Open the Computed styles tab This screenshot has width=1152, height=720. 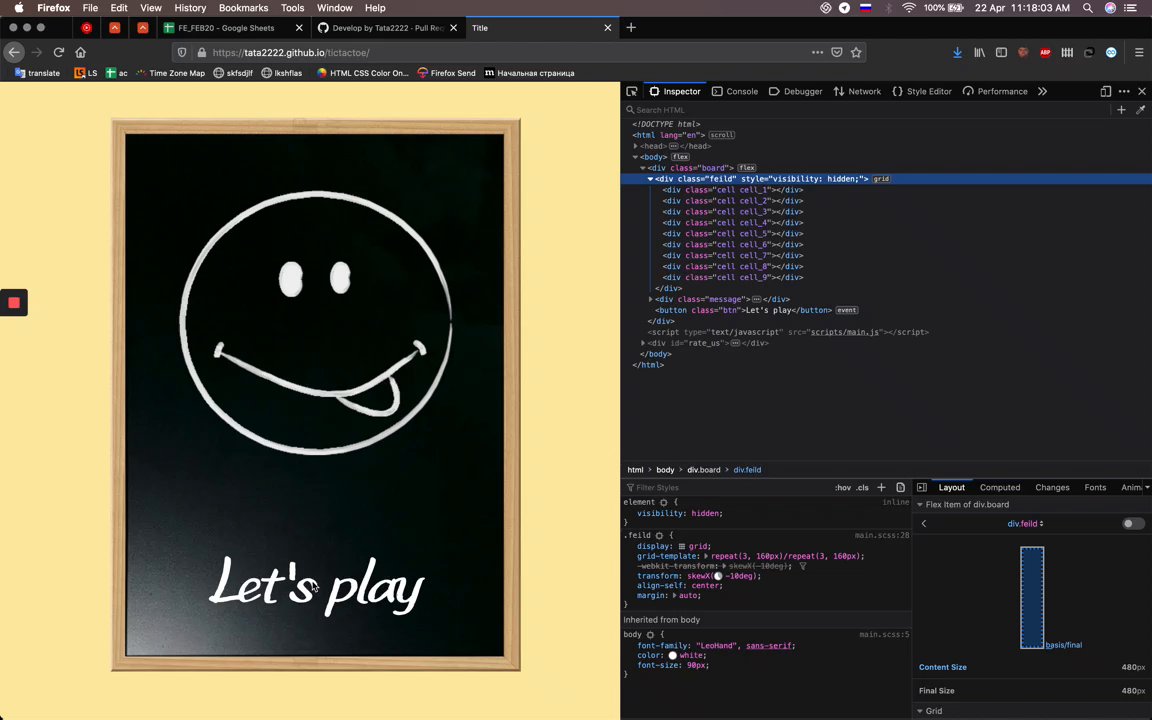(999, 487)
